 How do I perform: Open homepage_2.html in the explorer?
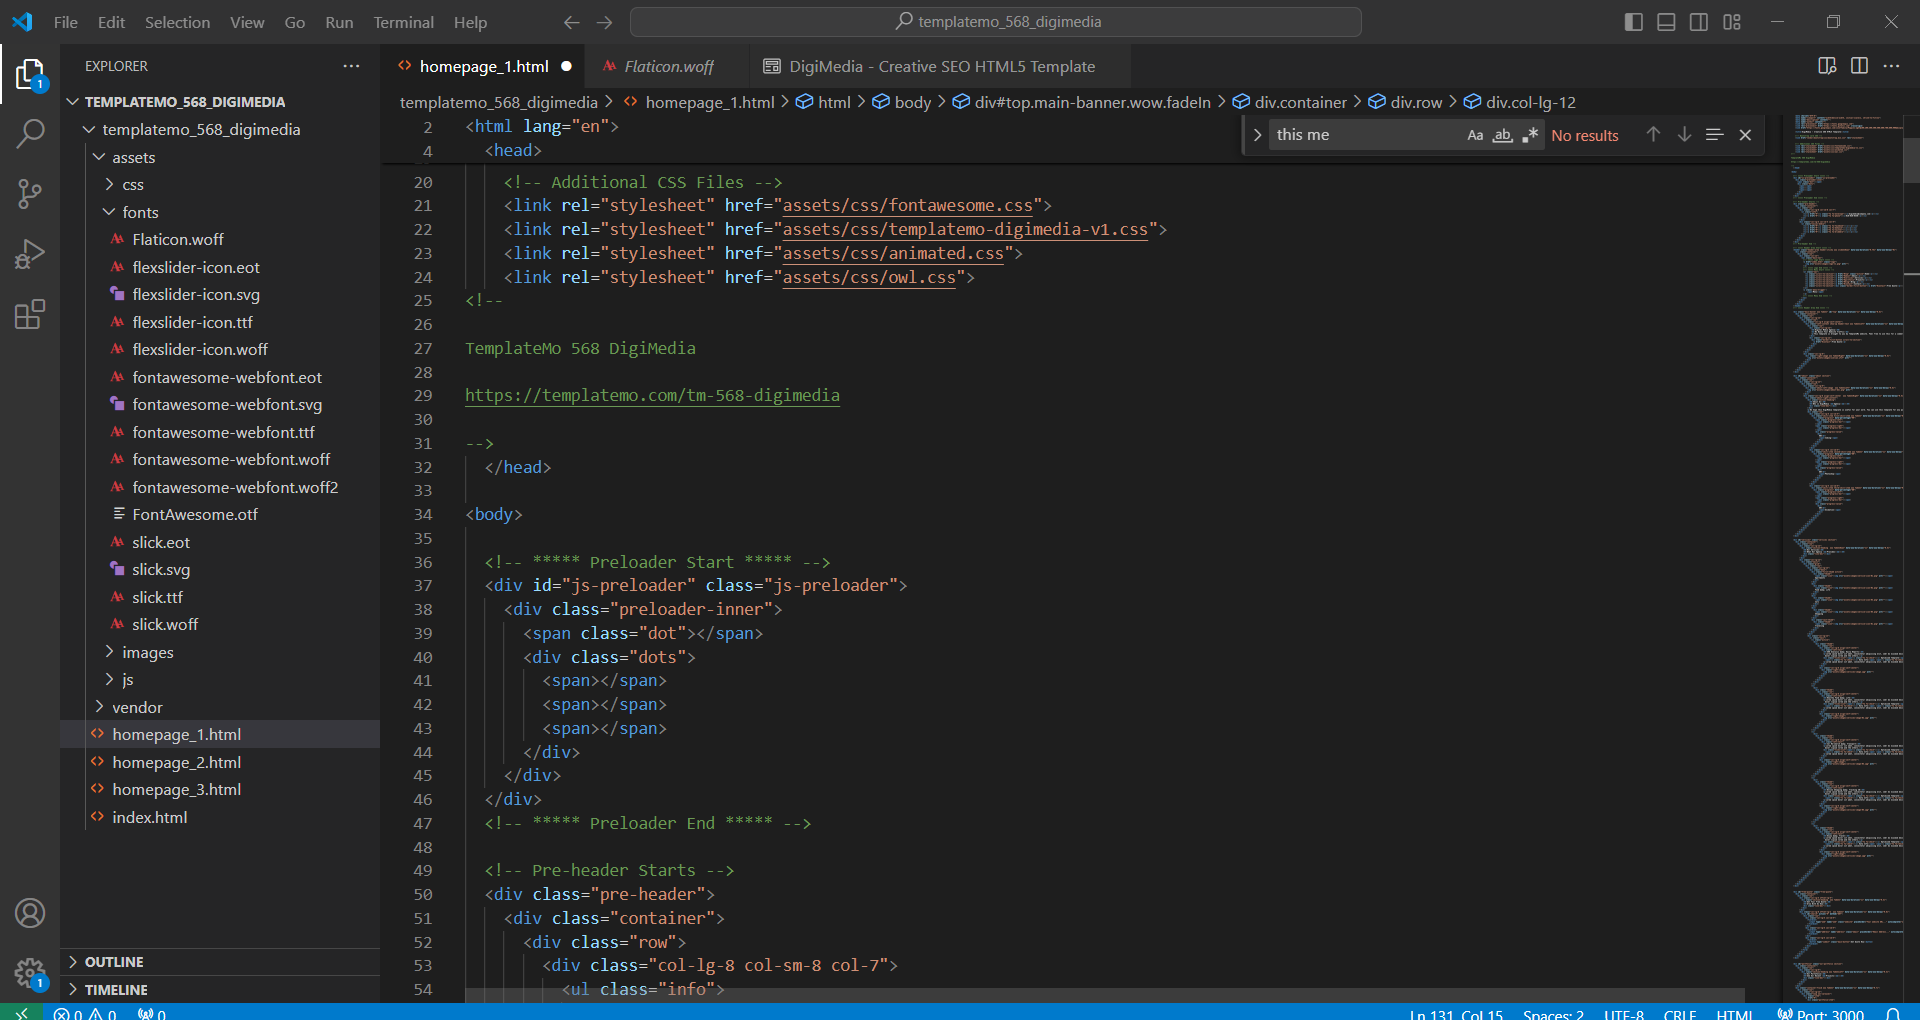176,762
